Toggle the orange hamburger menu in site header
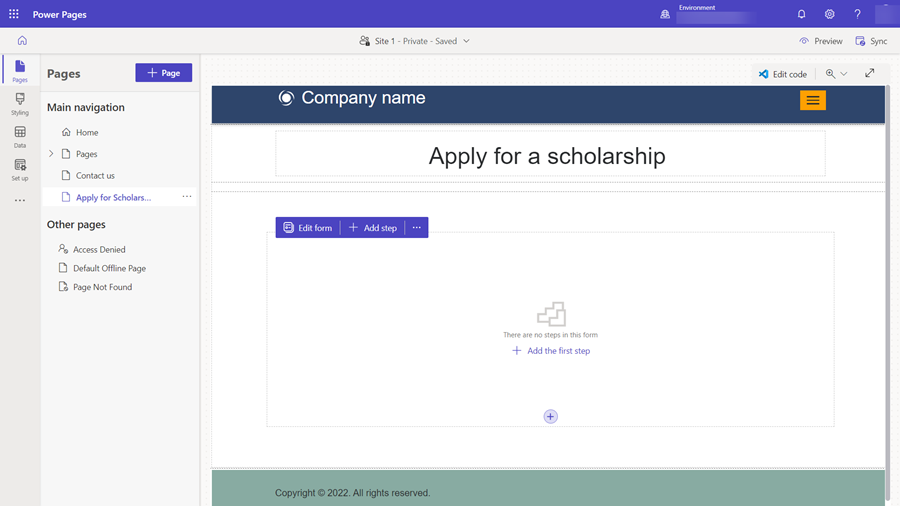The width and height of the screenshot is (900, 506). pos(813,100)
